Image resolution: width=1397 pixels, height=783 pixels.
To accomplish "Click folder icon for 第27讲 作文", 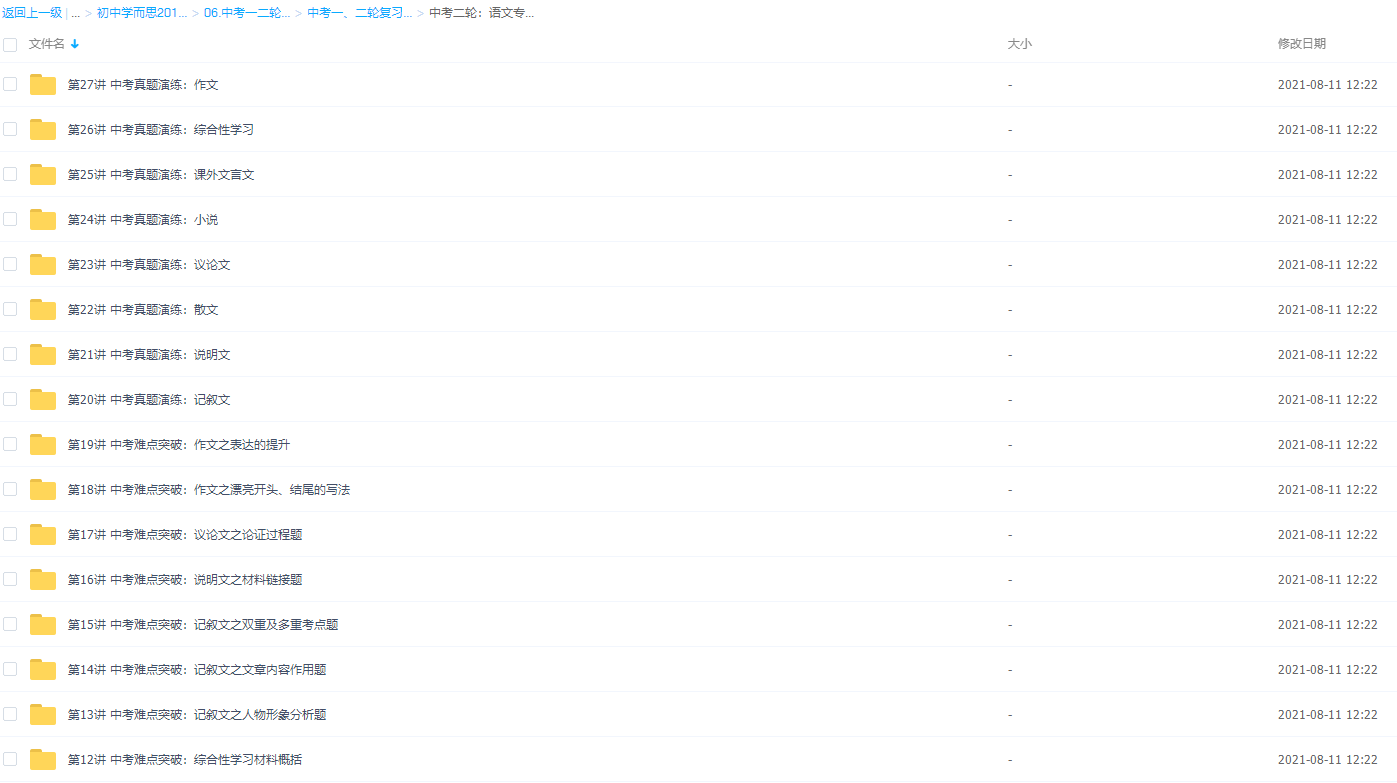I will 43,85.
